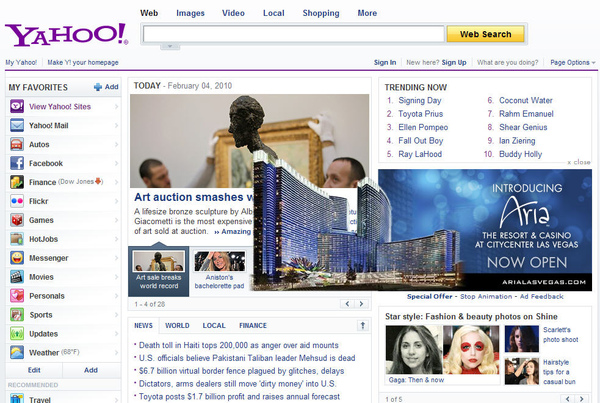Expand the search box suggestions arrow
Screen dimensions: 600x403
170,46
